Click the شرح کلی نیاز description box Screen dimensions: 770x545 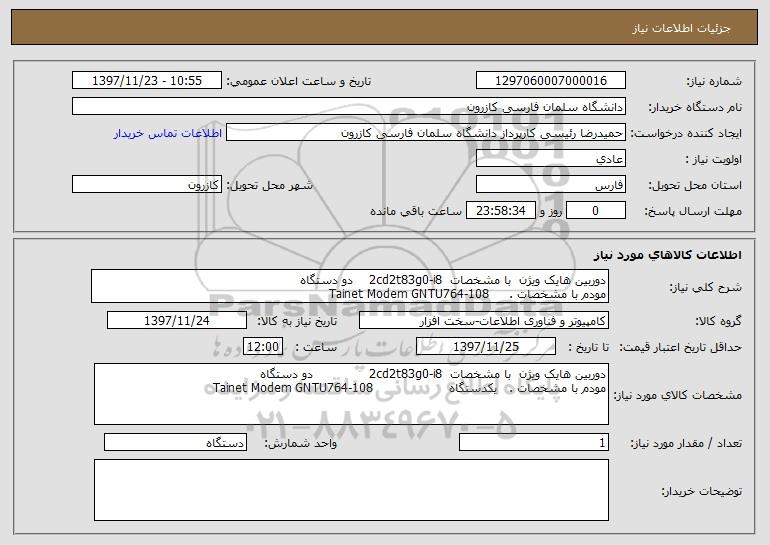point(350,286)
